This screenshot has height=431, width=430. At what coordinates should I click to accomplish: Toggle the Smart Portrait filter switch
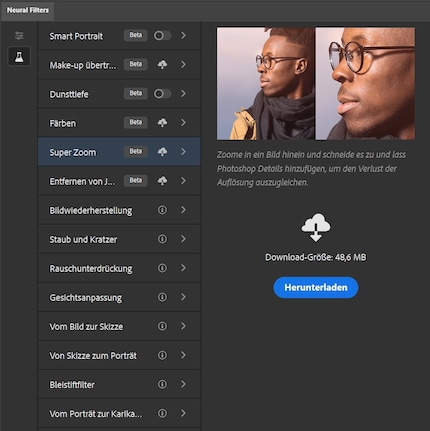point(162,35)
